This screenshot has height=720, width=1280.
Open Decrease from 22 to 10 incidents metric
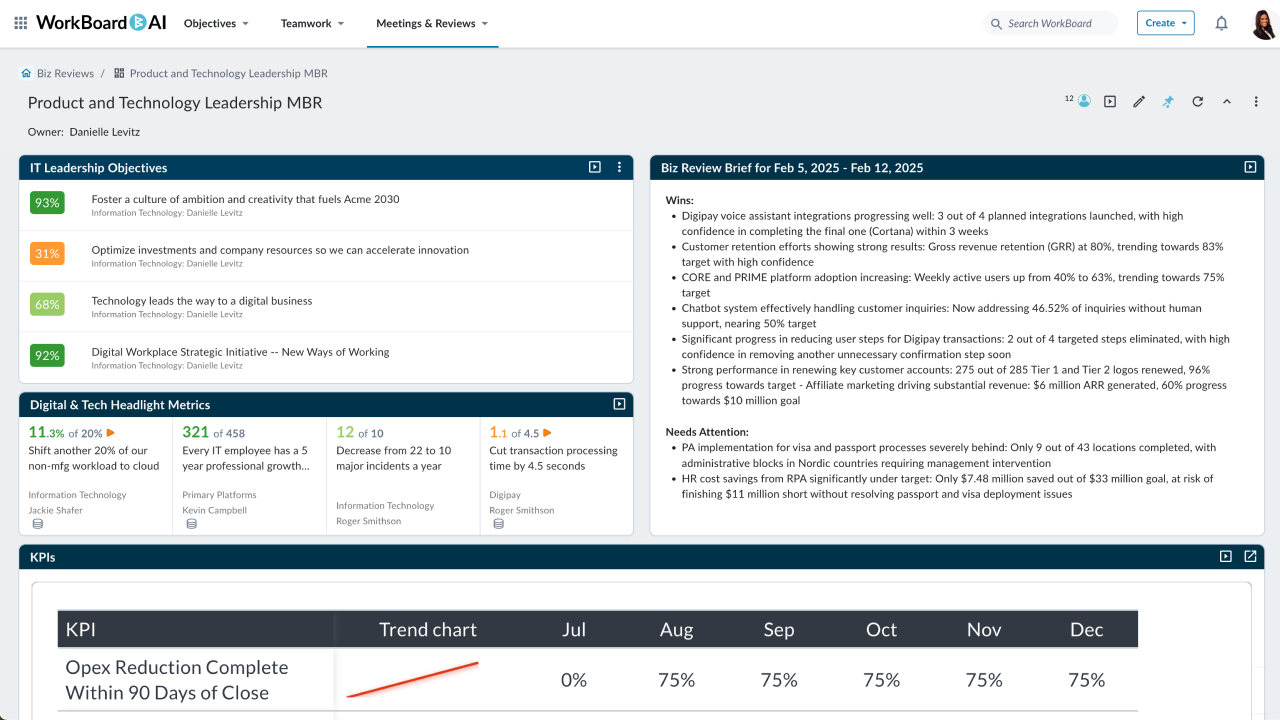[x=394, y=458]
